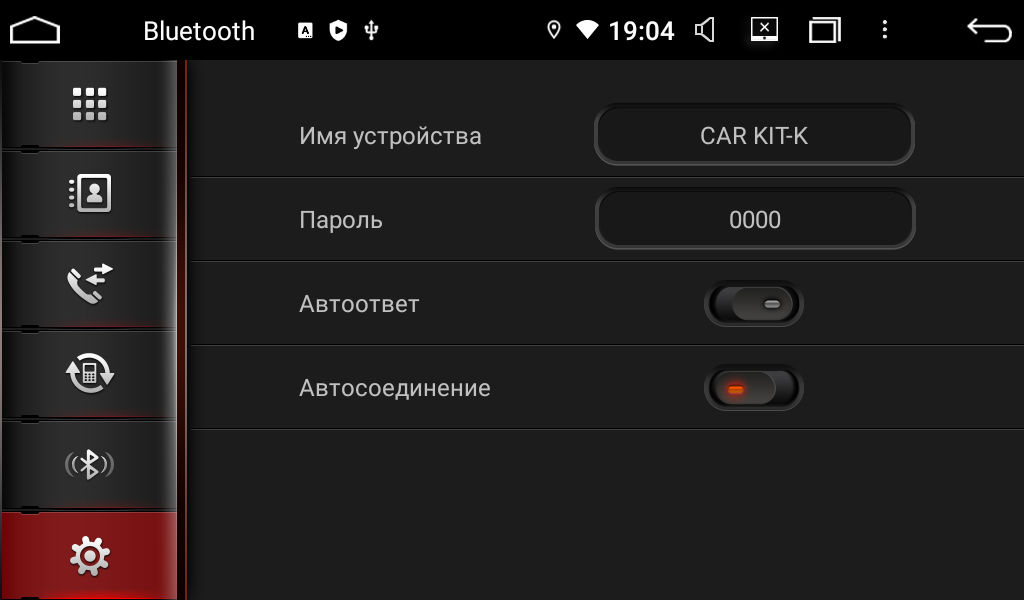Edit the password field 0000
Image resolution: width=1024 pixels, height=600 pixels.
tap(754, 219)
